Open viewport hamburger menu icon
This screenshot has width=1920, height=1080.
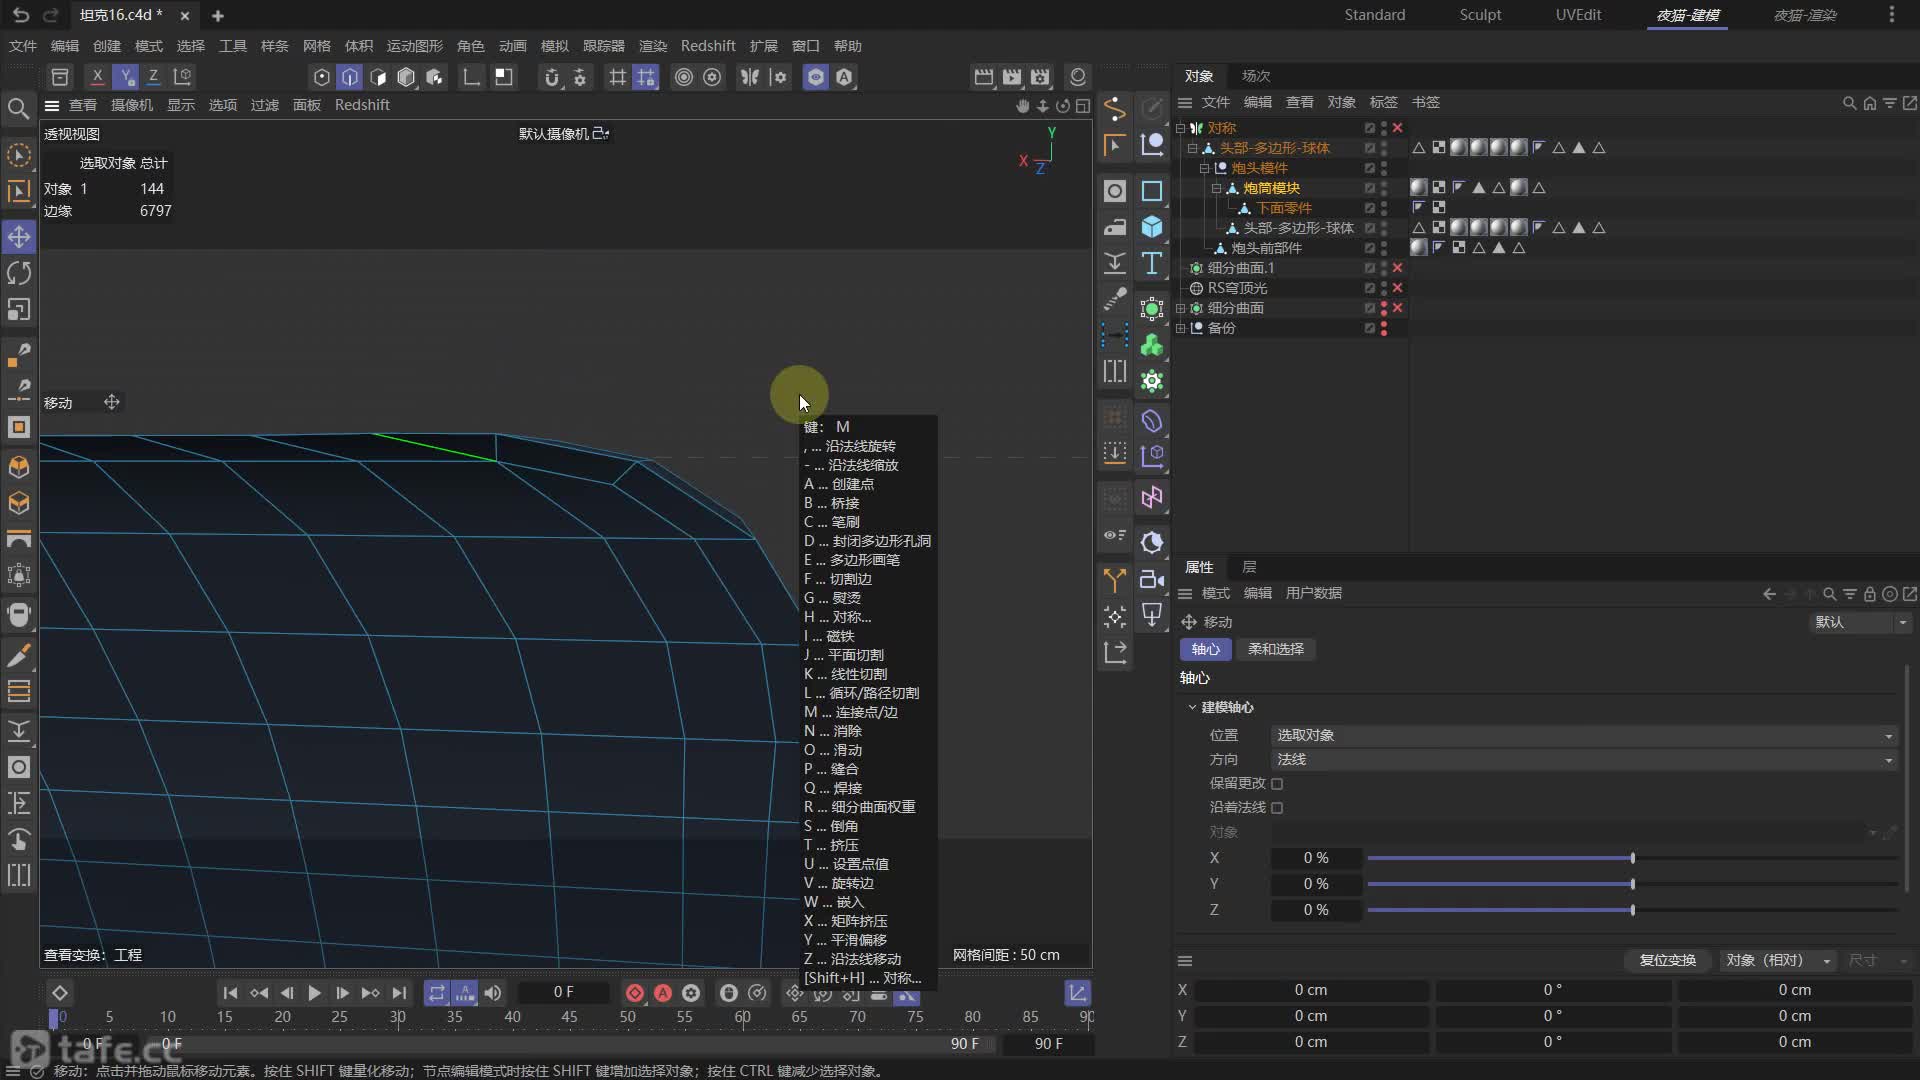52,106
